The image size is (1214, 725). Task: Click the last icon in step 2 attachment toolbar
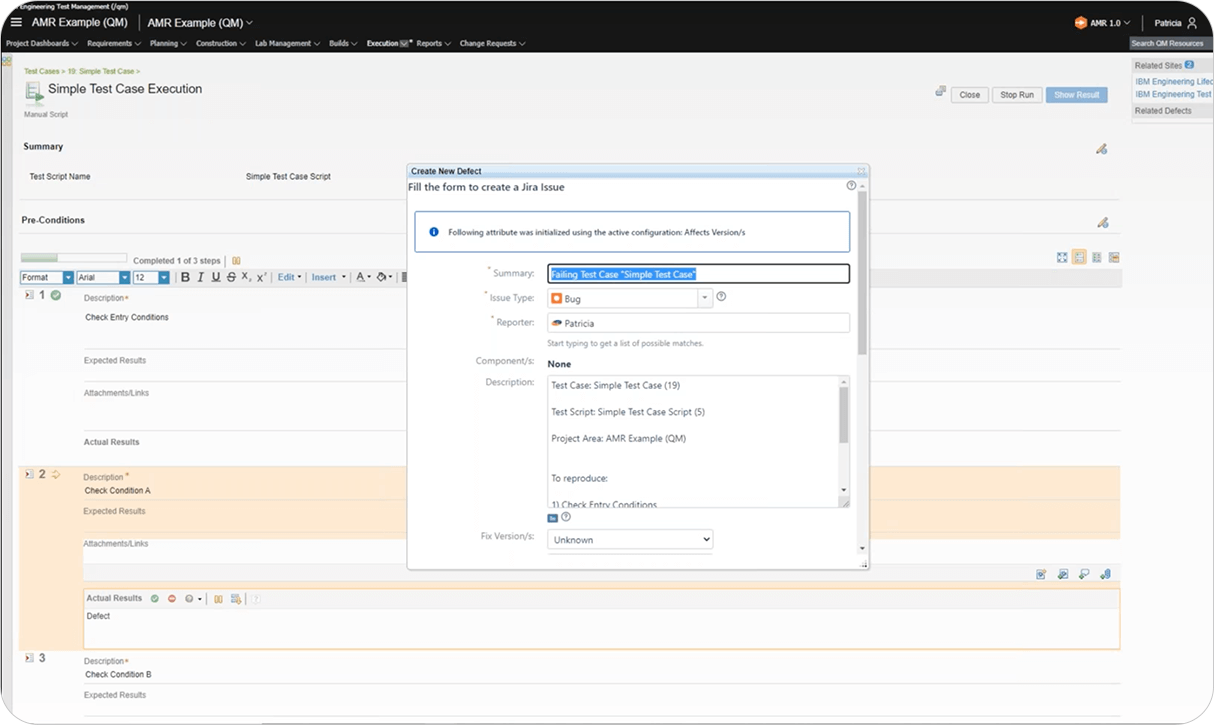1105,574
